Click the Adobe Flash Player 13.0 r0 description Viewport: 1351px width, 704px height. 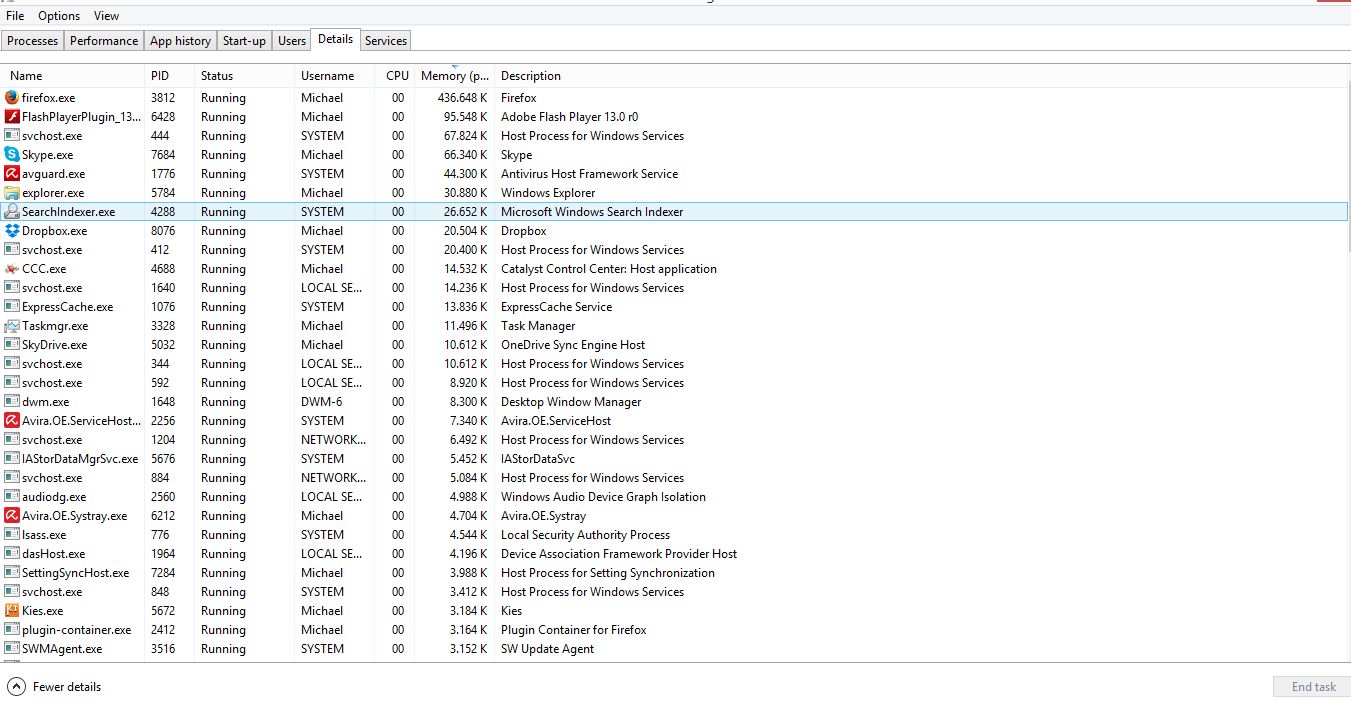click(x=570, y=117)
